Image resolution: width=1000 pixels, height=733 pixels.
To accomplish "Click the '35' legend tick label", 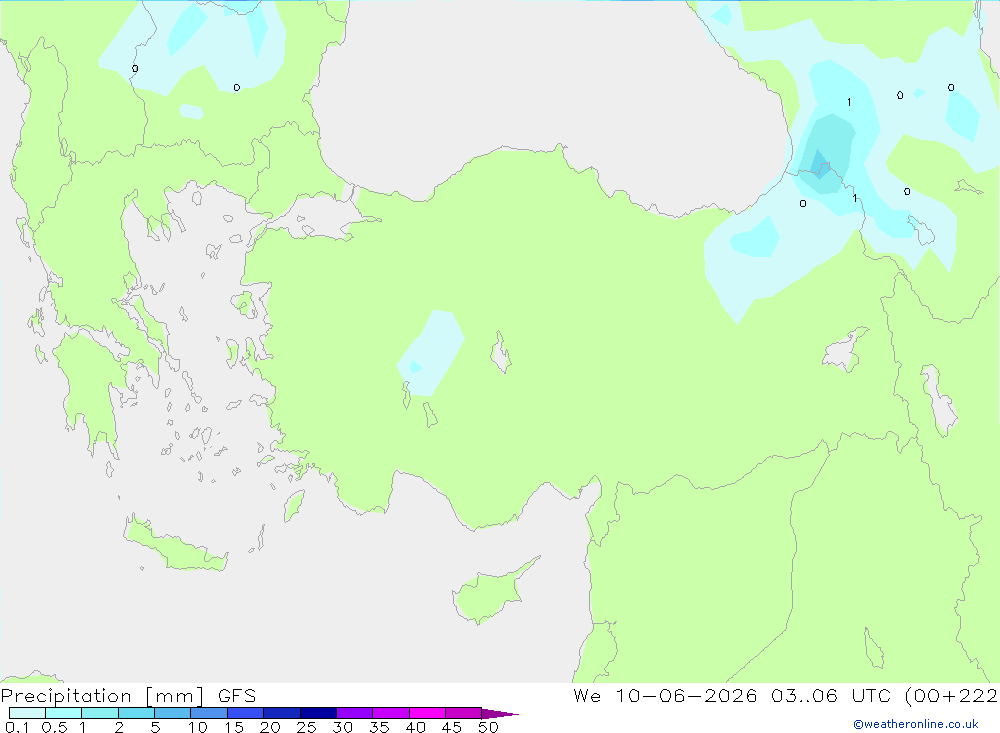I will coord(379,727).
